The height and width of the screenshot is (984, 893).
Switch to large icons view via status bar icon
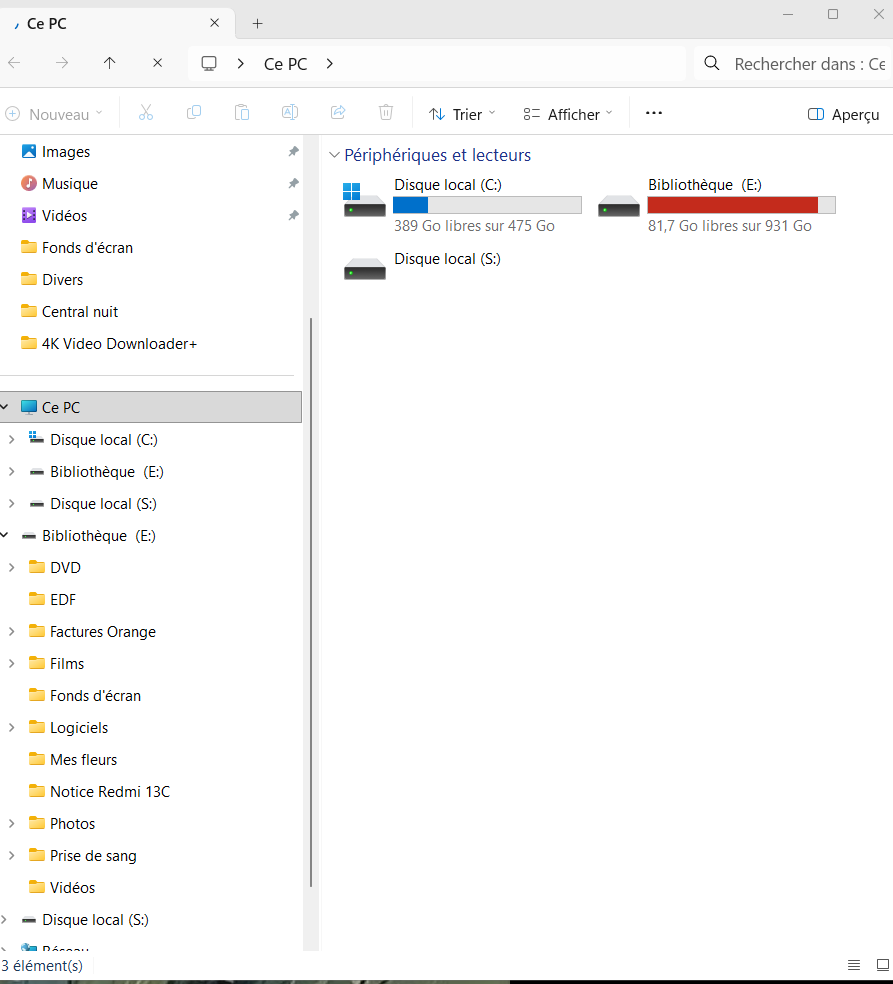(883, 965)
